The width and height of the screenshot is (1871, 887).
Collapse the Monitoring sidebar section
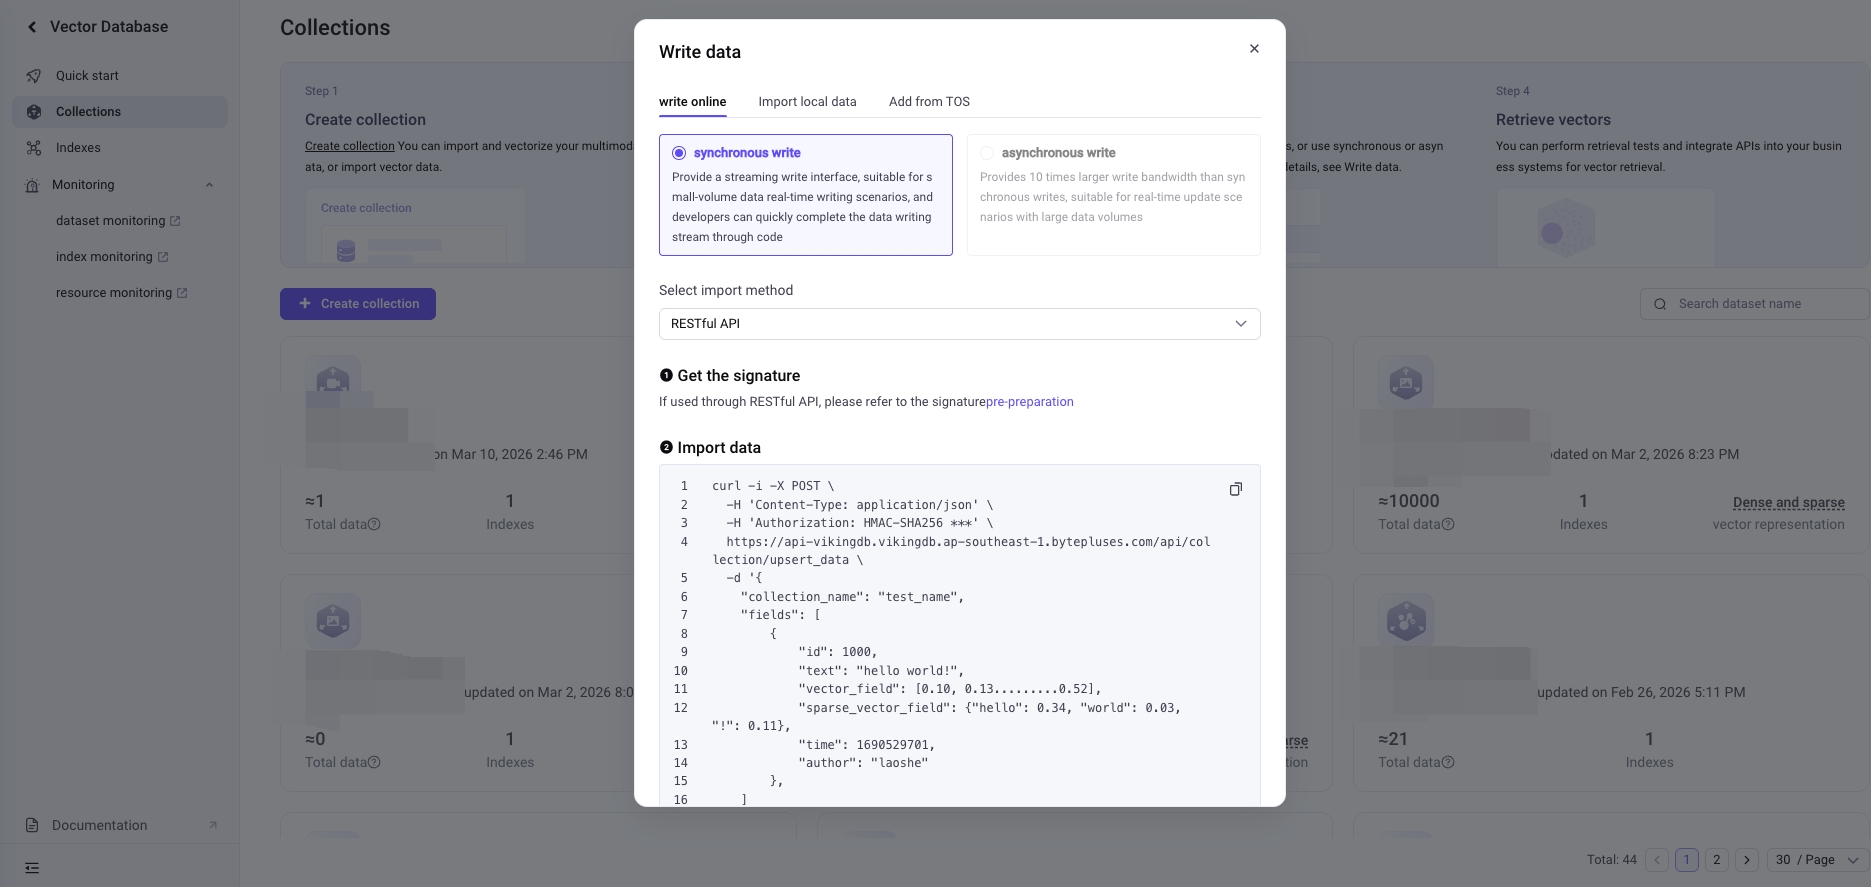[209, 185]
